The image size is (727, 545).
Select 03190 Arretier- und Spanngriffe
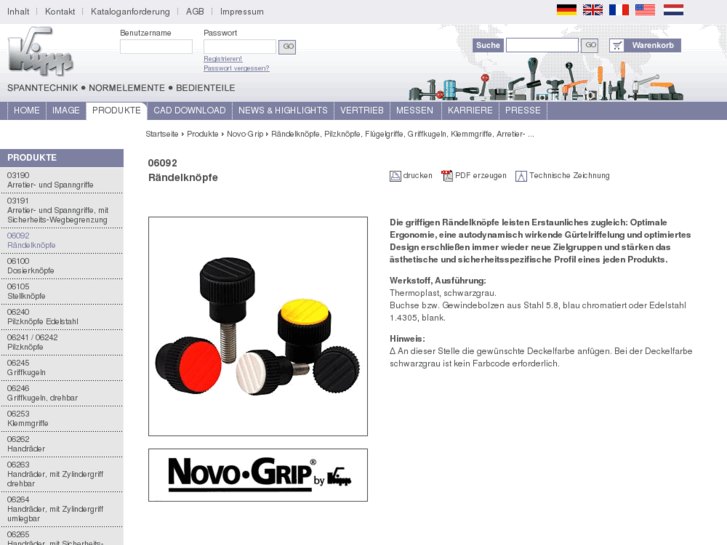pyautogui.click(x=62, y=180)
